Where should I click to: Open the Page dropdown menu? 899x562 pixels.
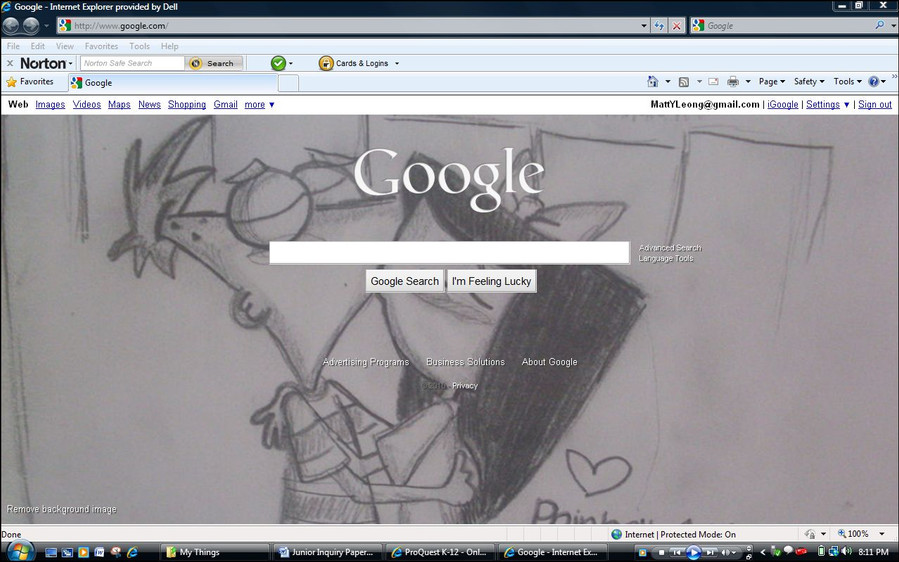[x=772, y=82]
